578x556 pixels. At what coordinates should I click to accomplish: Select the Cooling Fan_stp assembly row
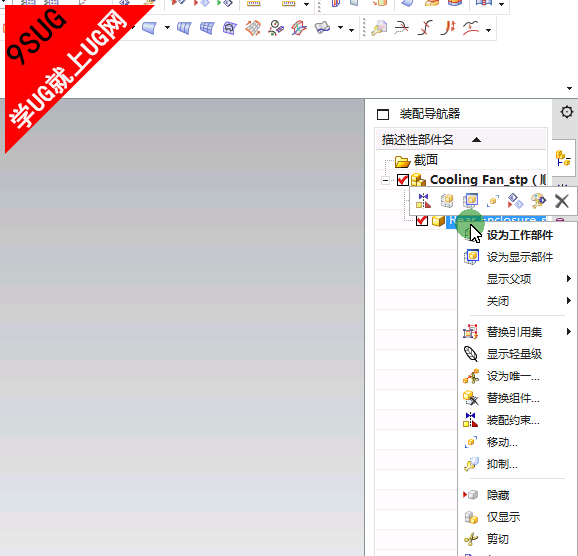pyautogui.click(x=461, y=180)
